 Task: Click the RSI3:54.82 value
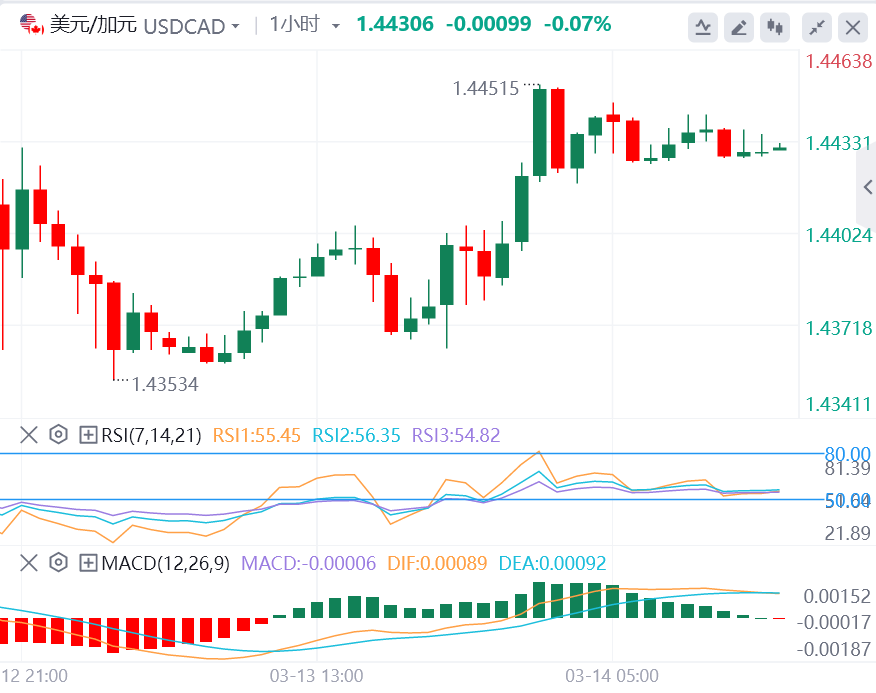(456, 435)
